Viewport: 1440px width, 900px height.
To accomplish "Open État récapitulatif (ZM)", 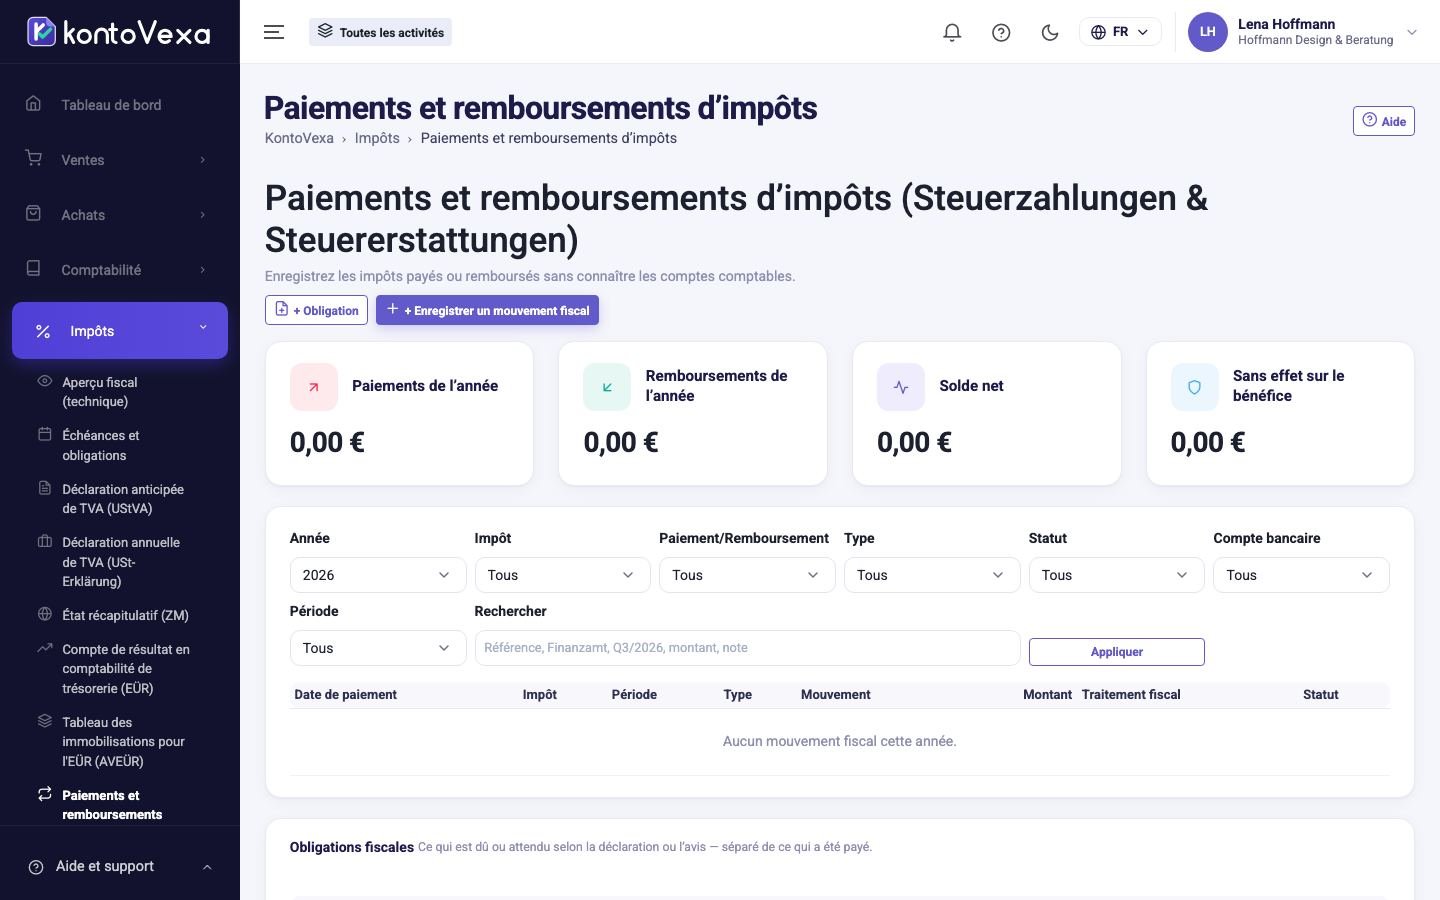I will [120, 615].
